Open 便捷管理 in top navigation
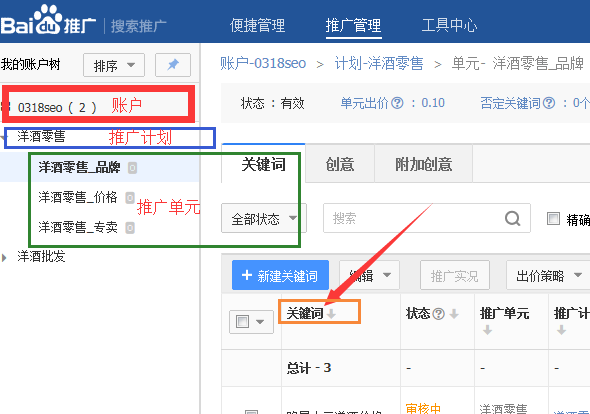Viewport: 590px width, 414px height. (x=257, y=25)
